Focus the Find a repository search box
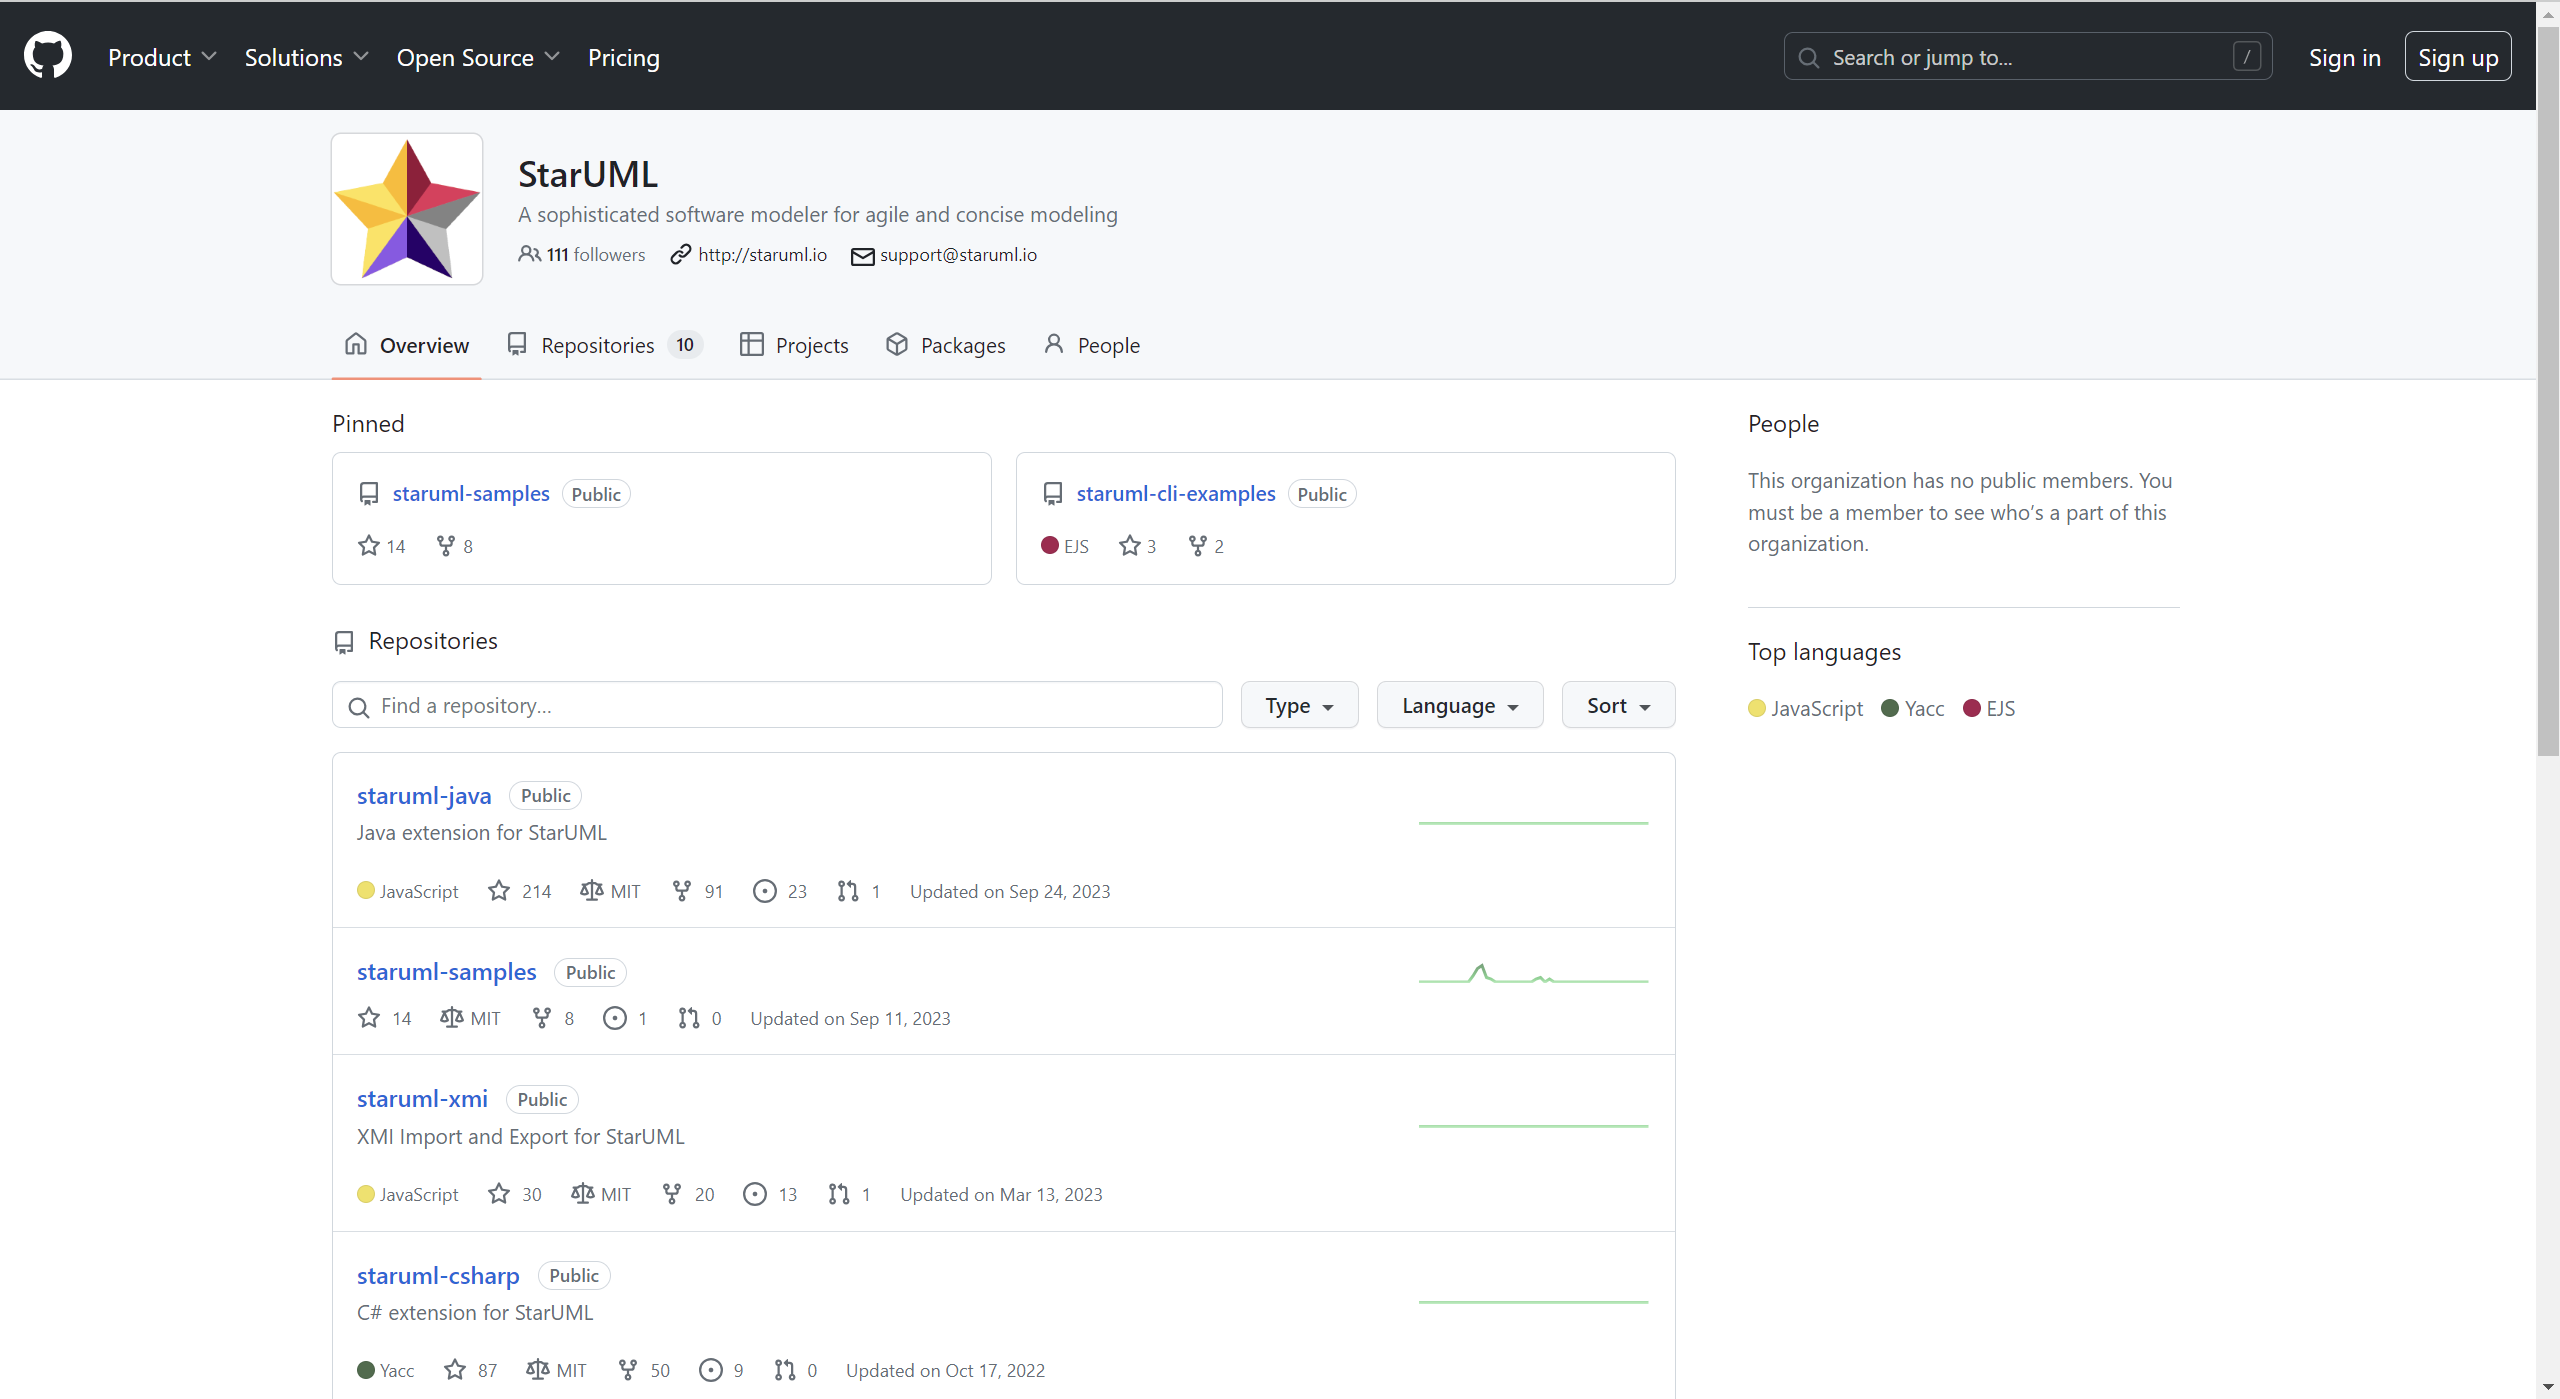2560x1399 pixels. pos(777,705)
